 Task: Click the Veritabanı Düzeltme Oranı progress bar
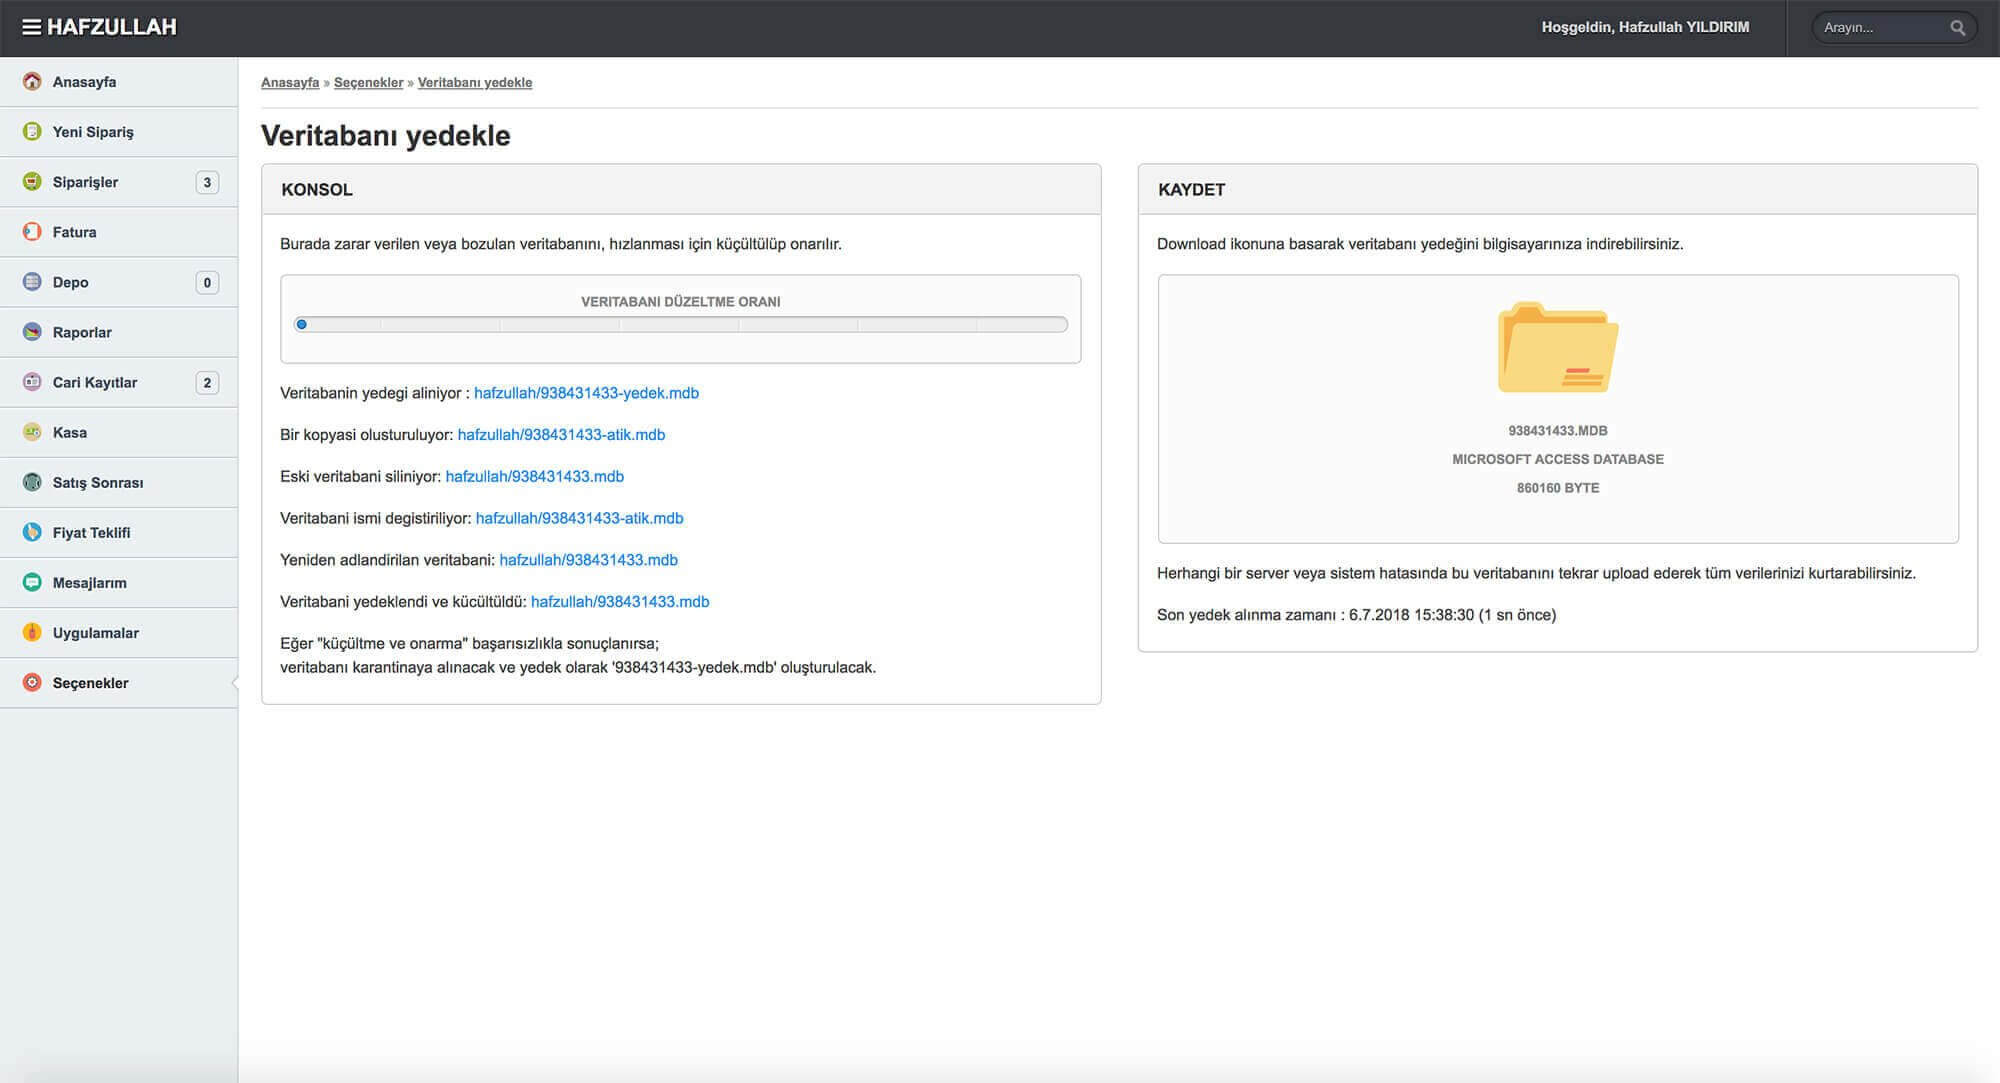pyautogui.click(x=680, y=324)
